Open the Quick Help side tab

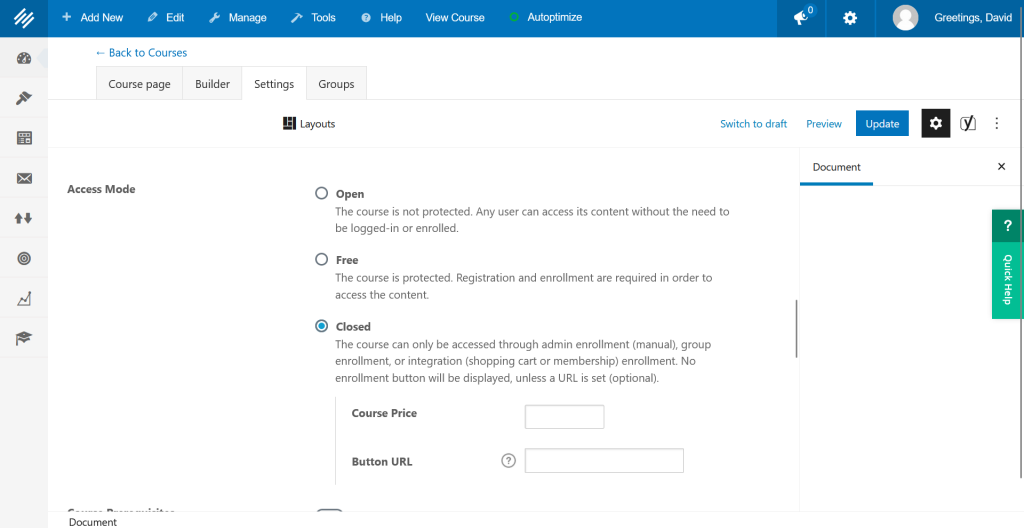[x=1008, y=280]
